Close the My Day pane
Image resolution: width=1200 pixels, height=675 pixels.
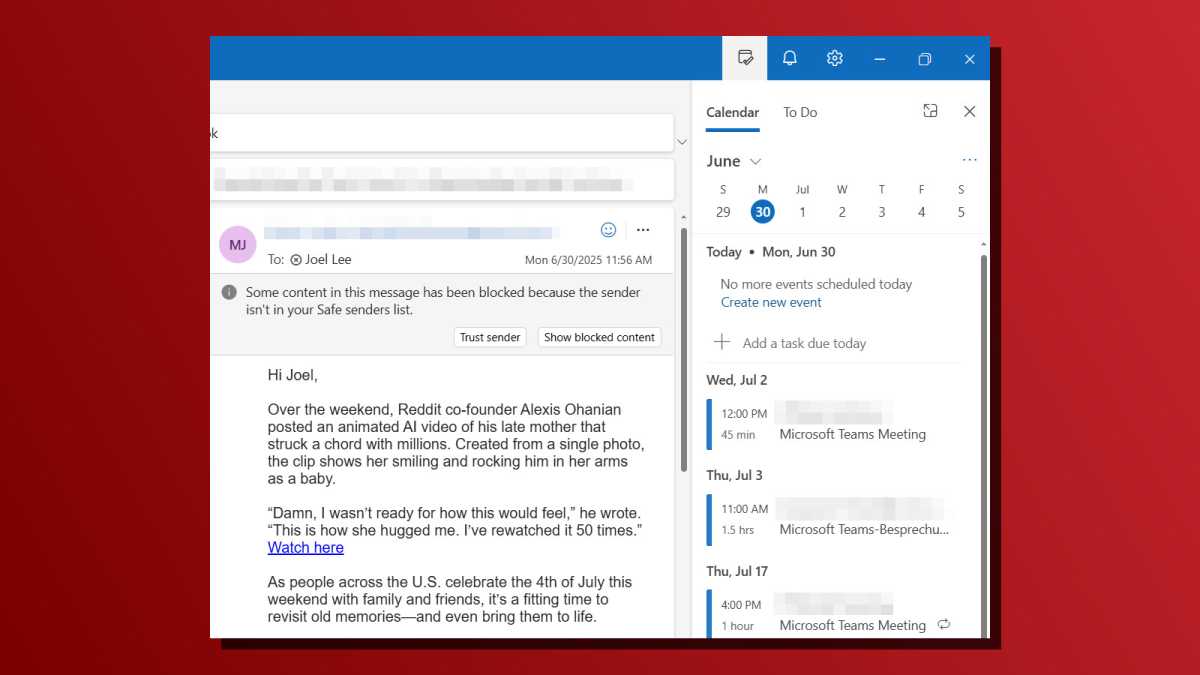pos(969,111)
